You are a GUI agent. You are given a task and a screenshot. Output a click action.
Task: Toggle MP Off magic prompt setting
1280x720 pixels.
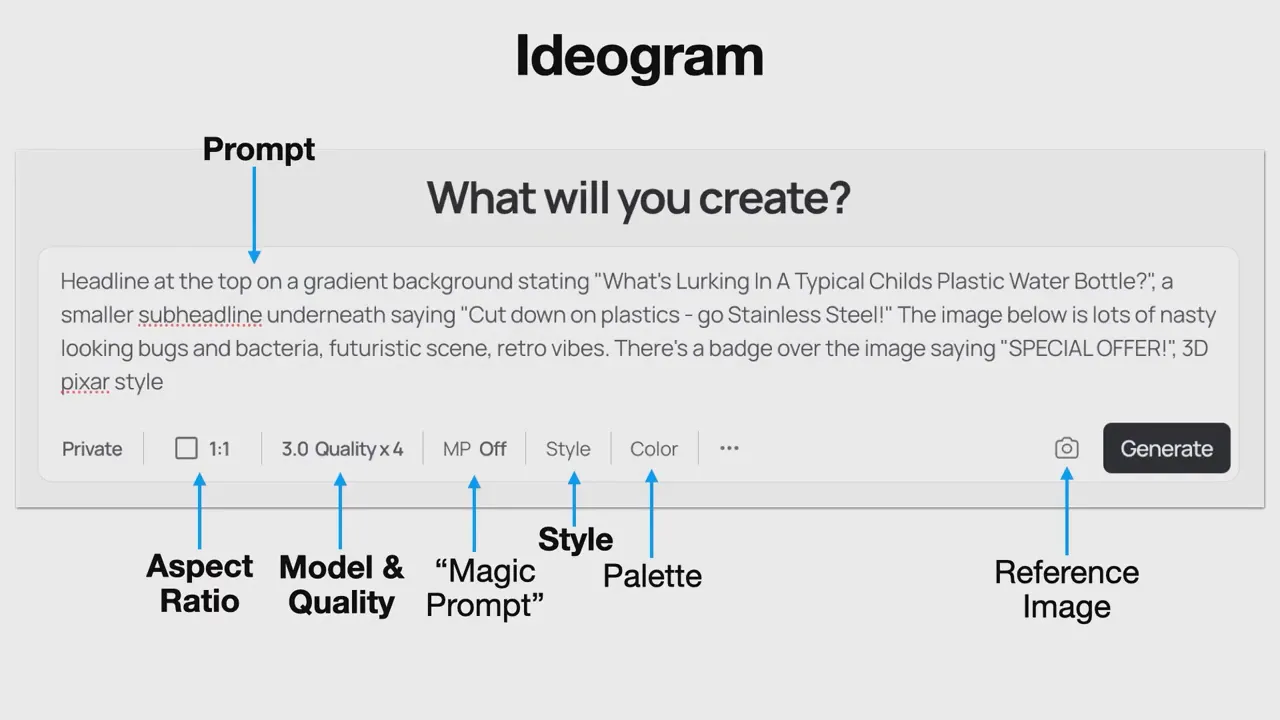tap(474, 449)
